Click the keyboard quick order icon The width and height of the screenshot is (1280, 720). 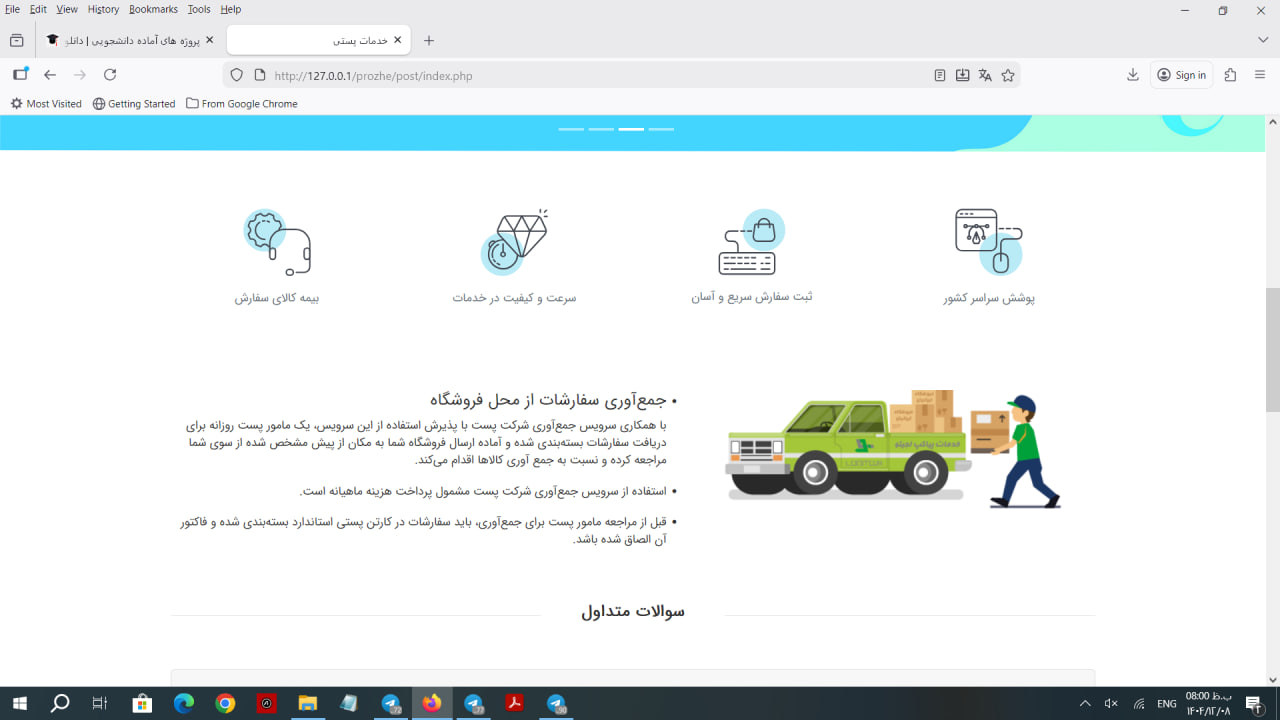tap(751, 242)
